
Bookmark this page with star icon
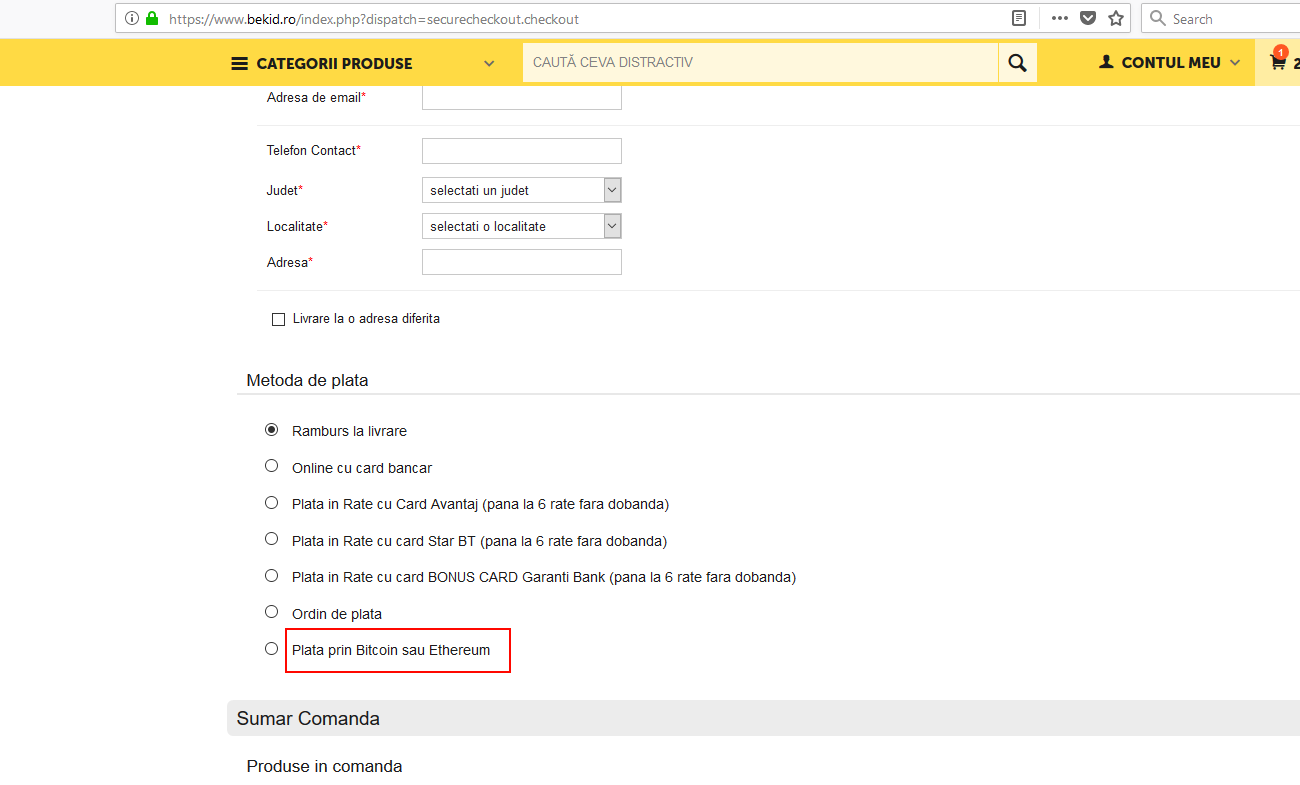click(x=1116, y=18)
